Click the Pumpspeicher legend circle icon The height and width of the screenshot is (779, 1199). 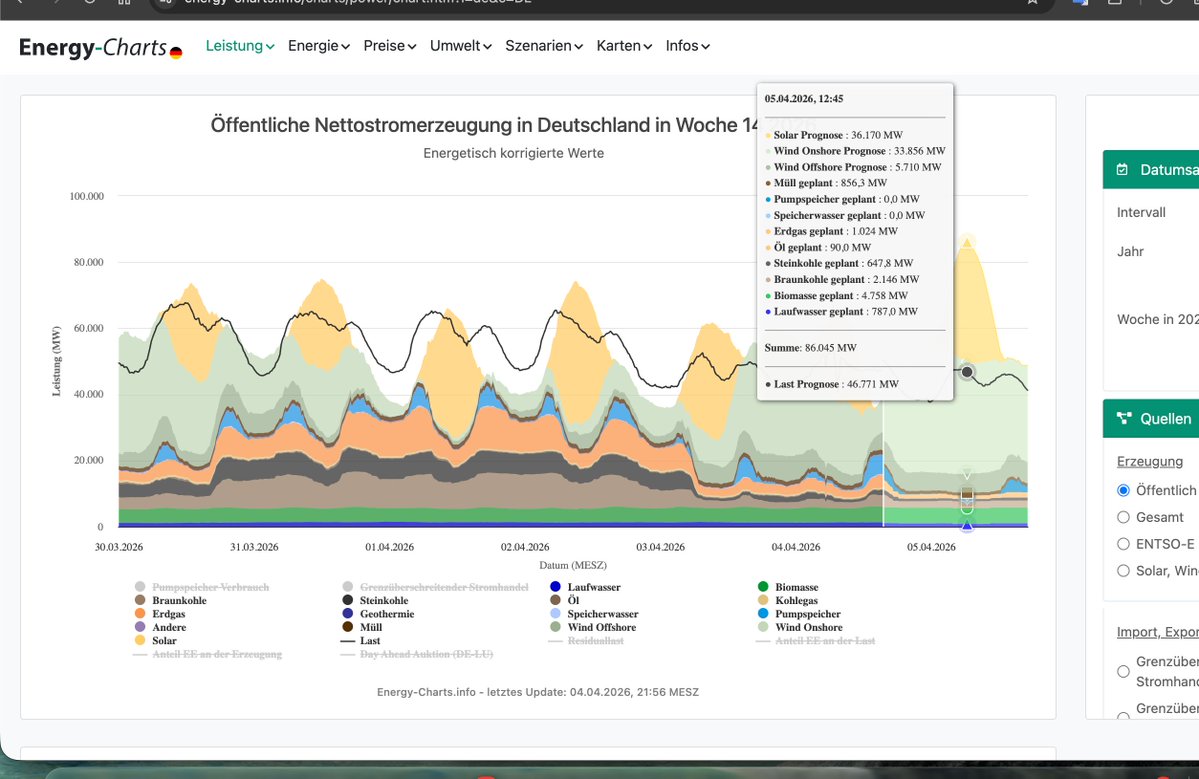coord(763,614)
